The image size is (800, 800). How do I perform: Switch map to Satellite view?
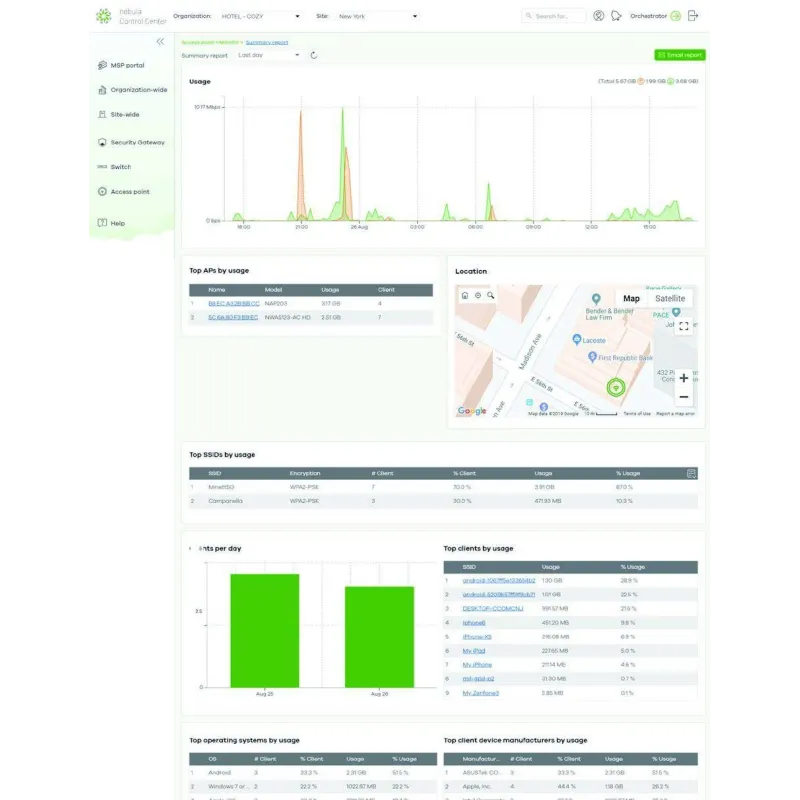pyautogui.click(x=670, y=298)
